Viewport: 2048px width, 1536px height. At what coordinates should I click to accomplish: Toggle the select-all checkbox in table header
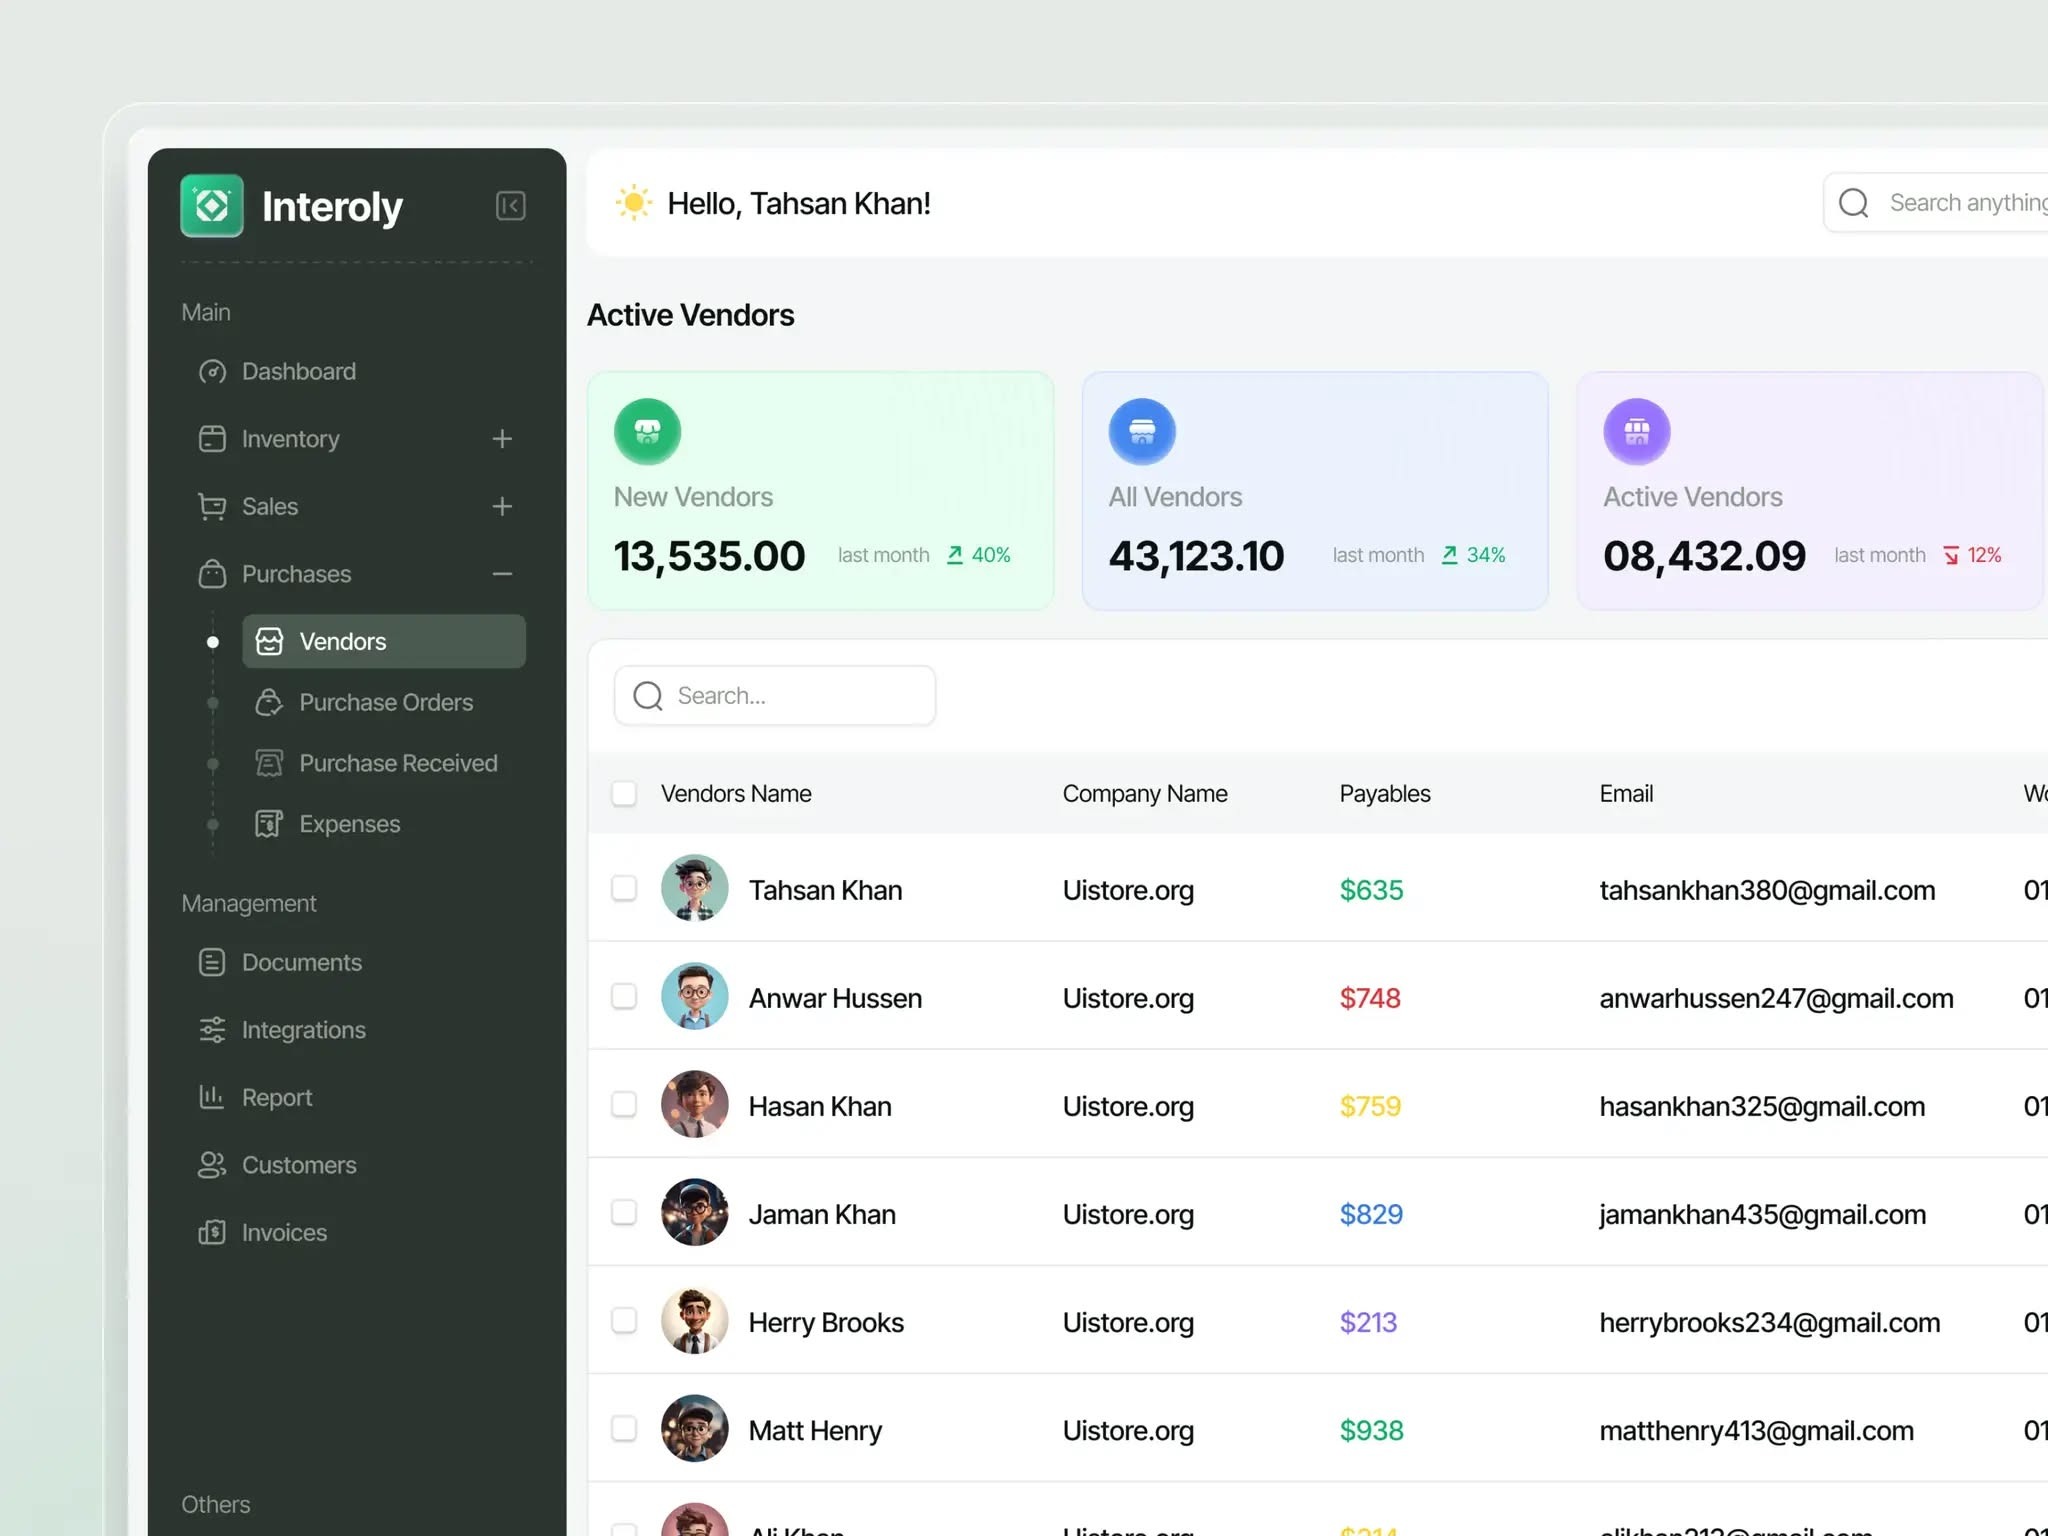pos(624,794)
